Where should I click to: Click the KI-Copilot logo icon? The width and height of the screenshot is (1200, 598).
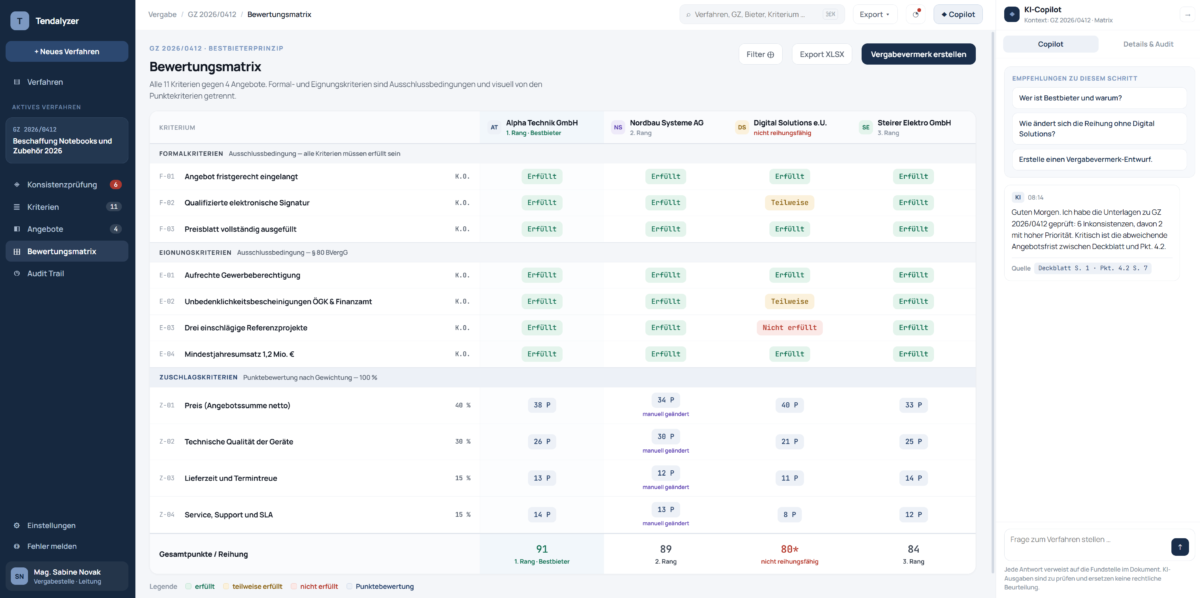pyautogui.click(x=1013, y=14)
